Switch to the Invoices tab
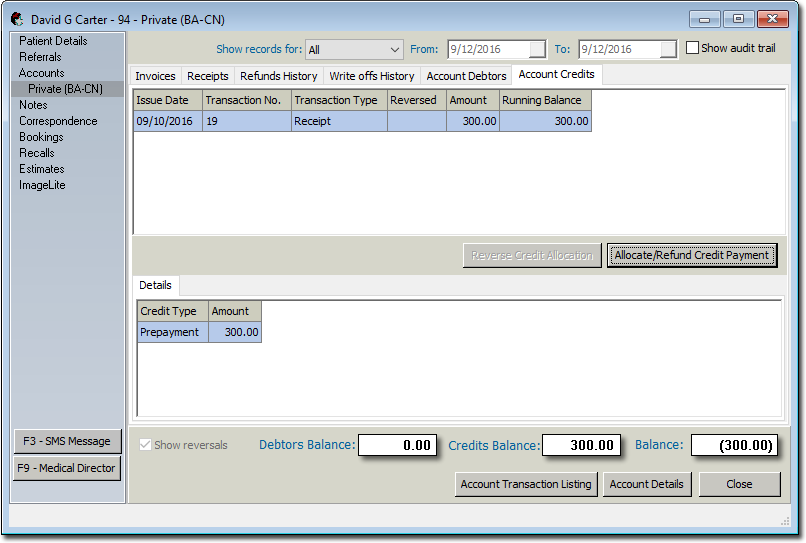 155,76
